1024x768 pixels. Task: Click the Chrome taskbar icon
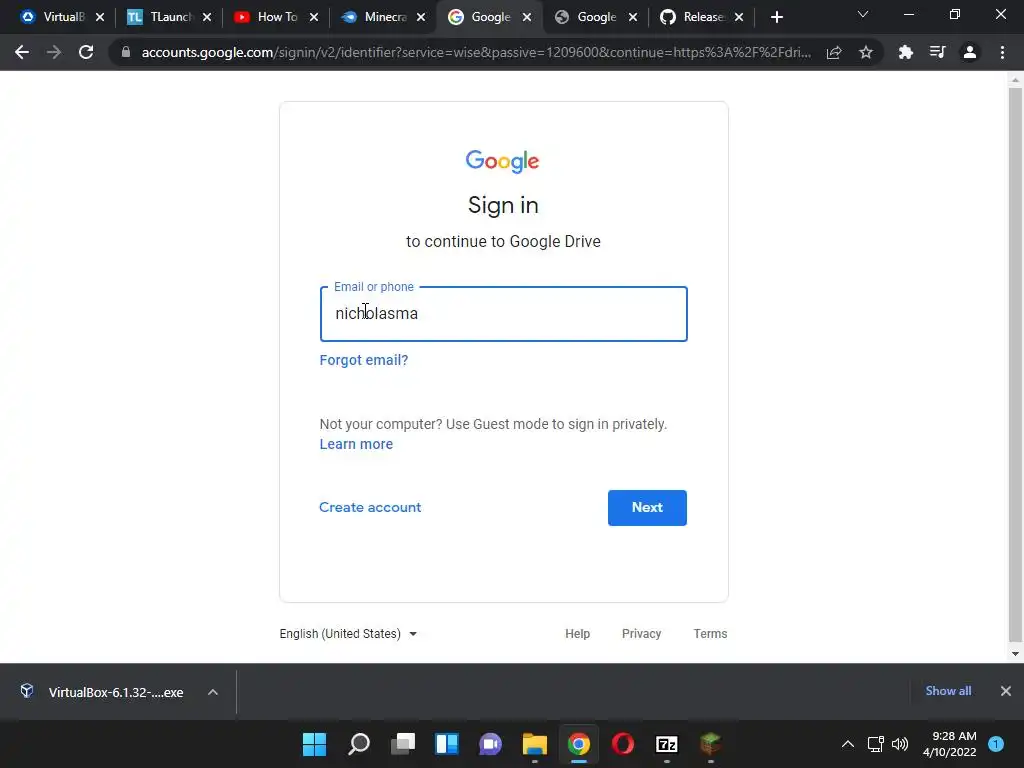tap(579, 744)
